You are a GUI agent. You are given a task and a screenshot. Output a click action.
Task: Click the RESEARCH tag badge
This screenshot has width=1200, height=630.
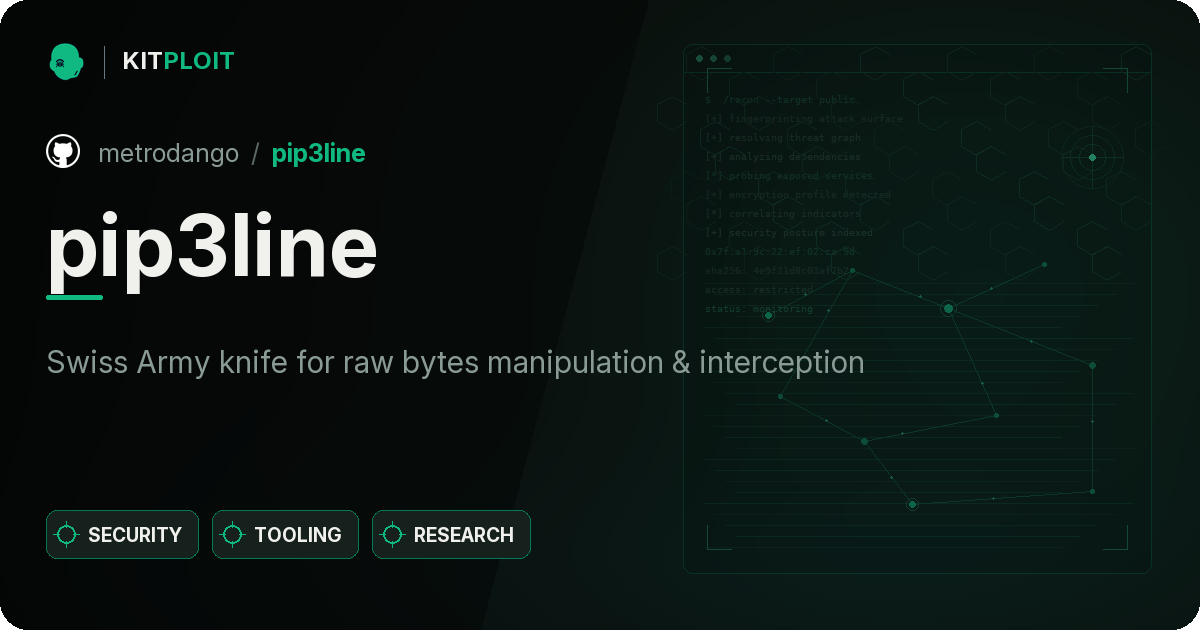click(x=451, y=535)
